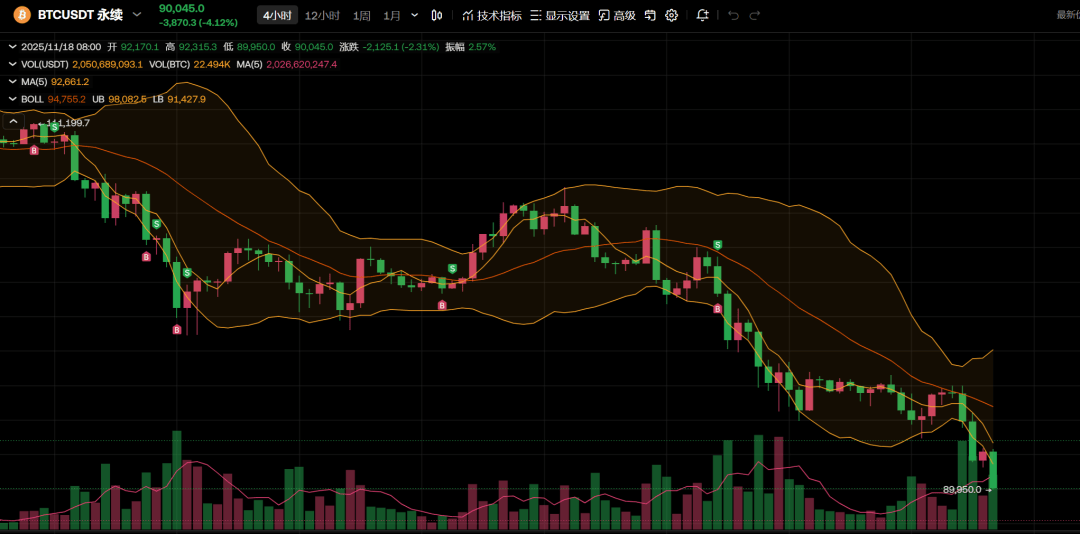Collapse the BOLL indicator row

point(11,99)
